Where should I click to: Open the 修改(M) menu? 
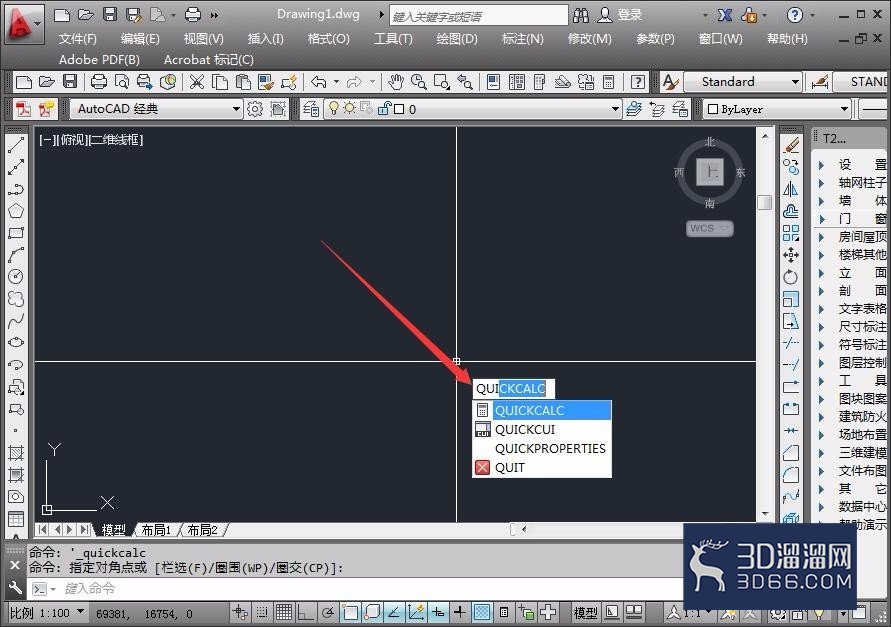tap(590, 39)
